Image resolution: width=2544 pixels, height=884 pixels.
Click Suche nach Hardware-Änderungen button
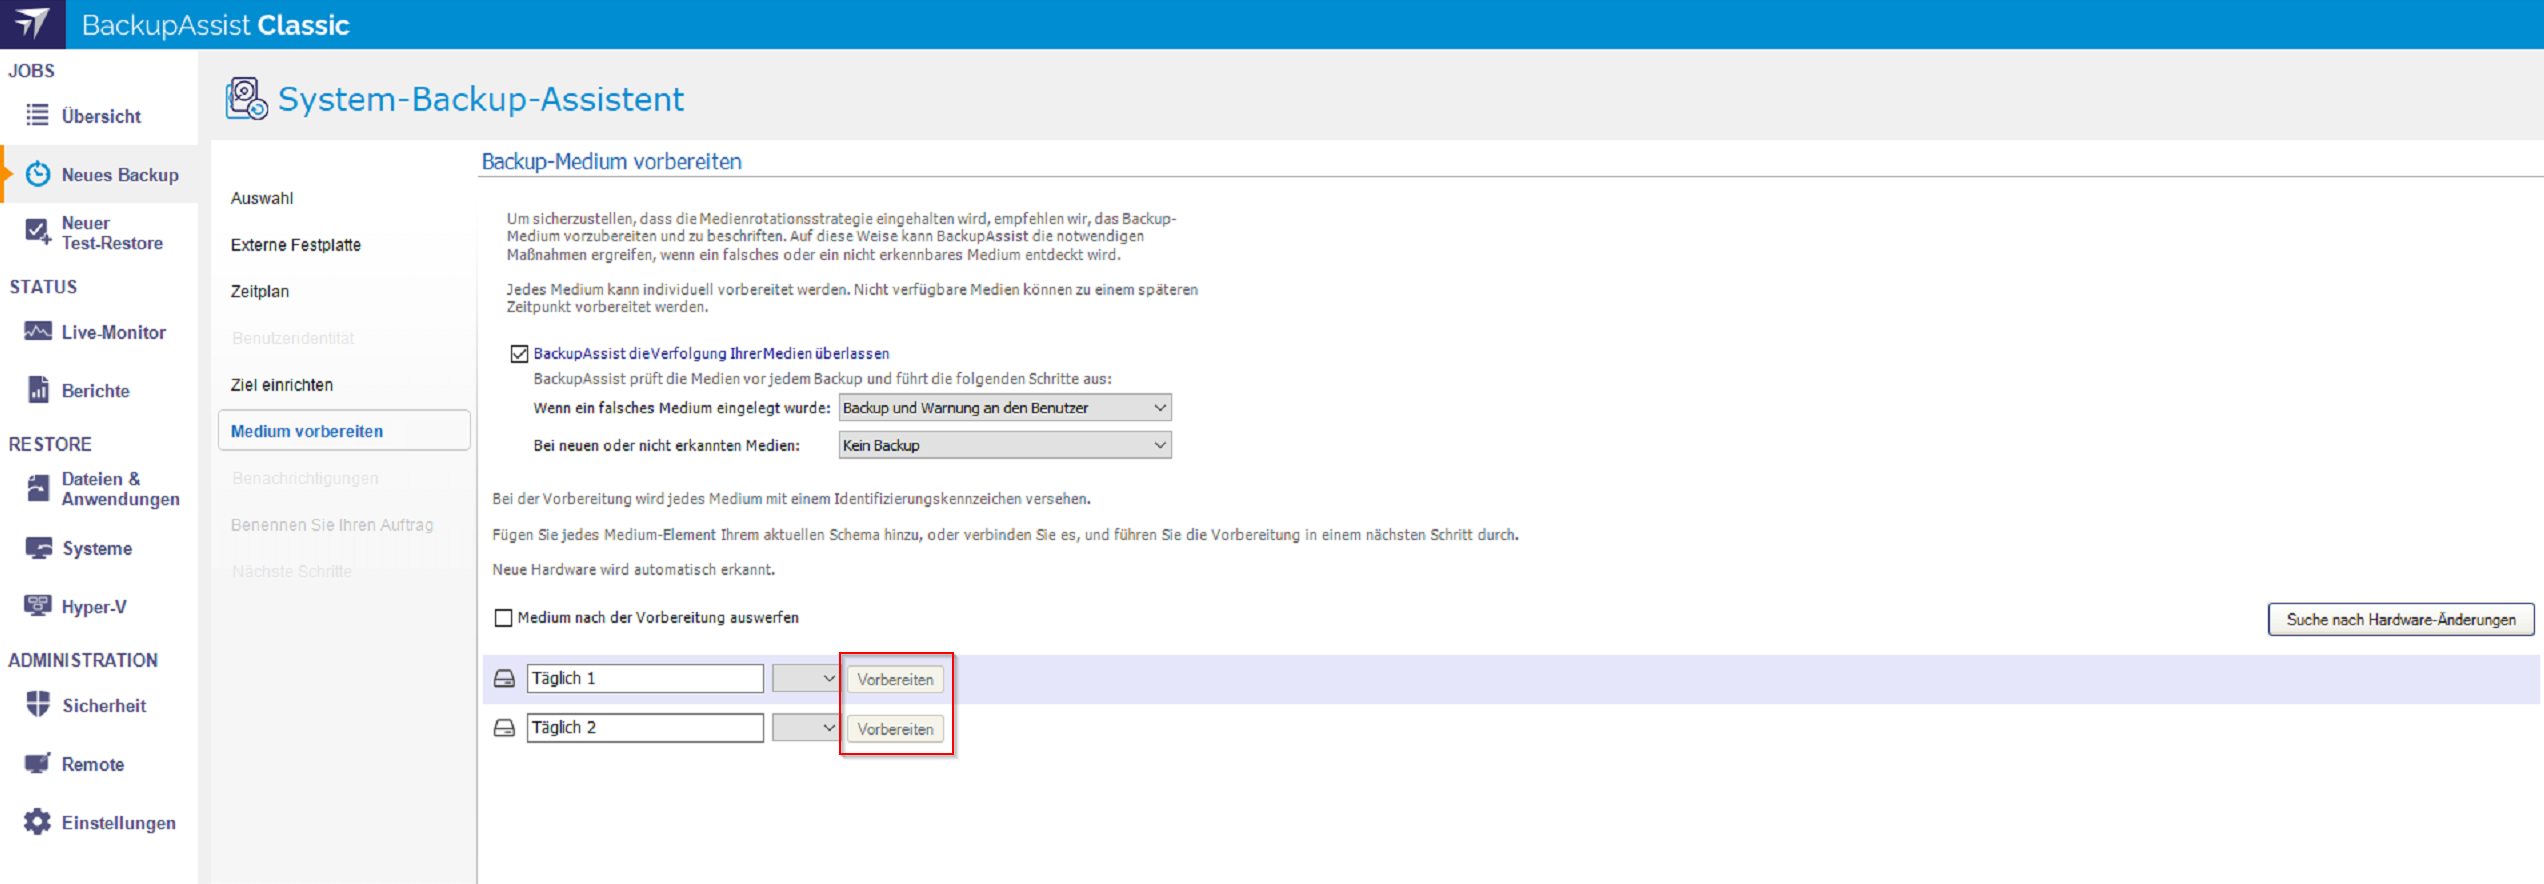(x=2400, y=619)
